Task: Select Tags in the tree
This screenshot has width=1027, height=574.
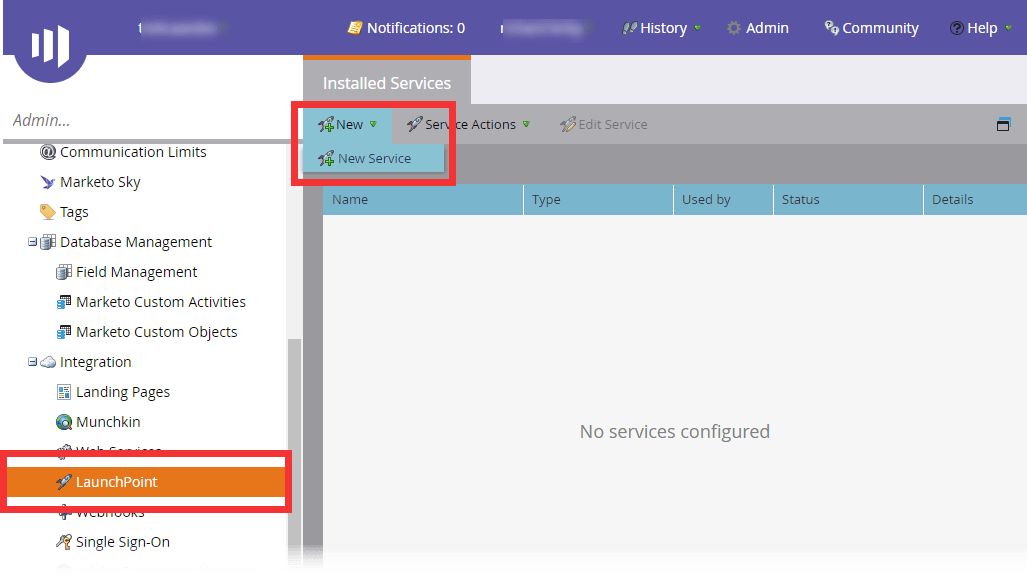Action: click(74, 212)
